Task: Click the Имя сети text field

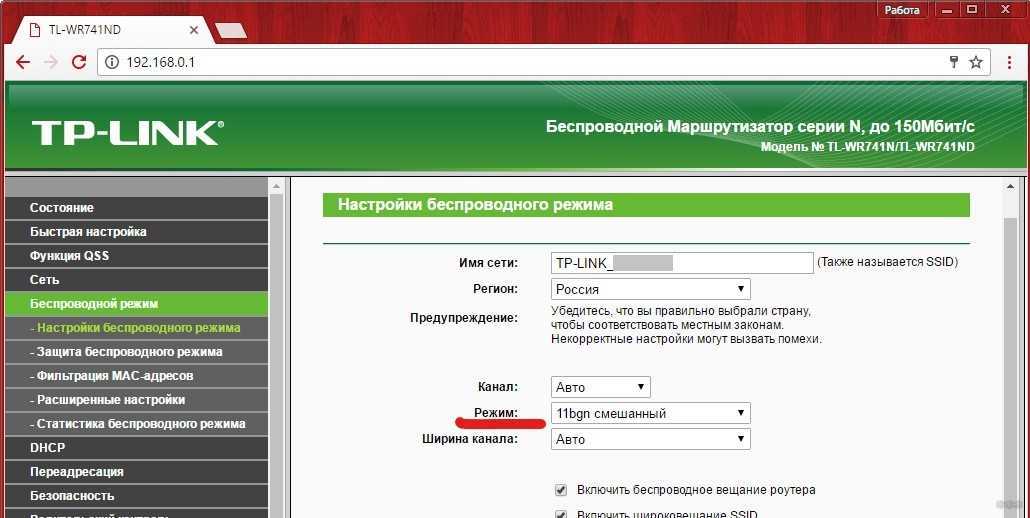Action: click(x=682, y=263)
